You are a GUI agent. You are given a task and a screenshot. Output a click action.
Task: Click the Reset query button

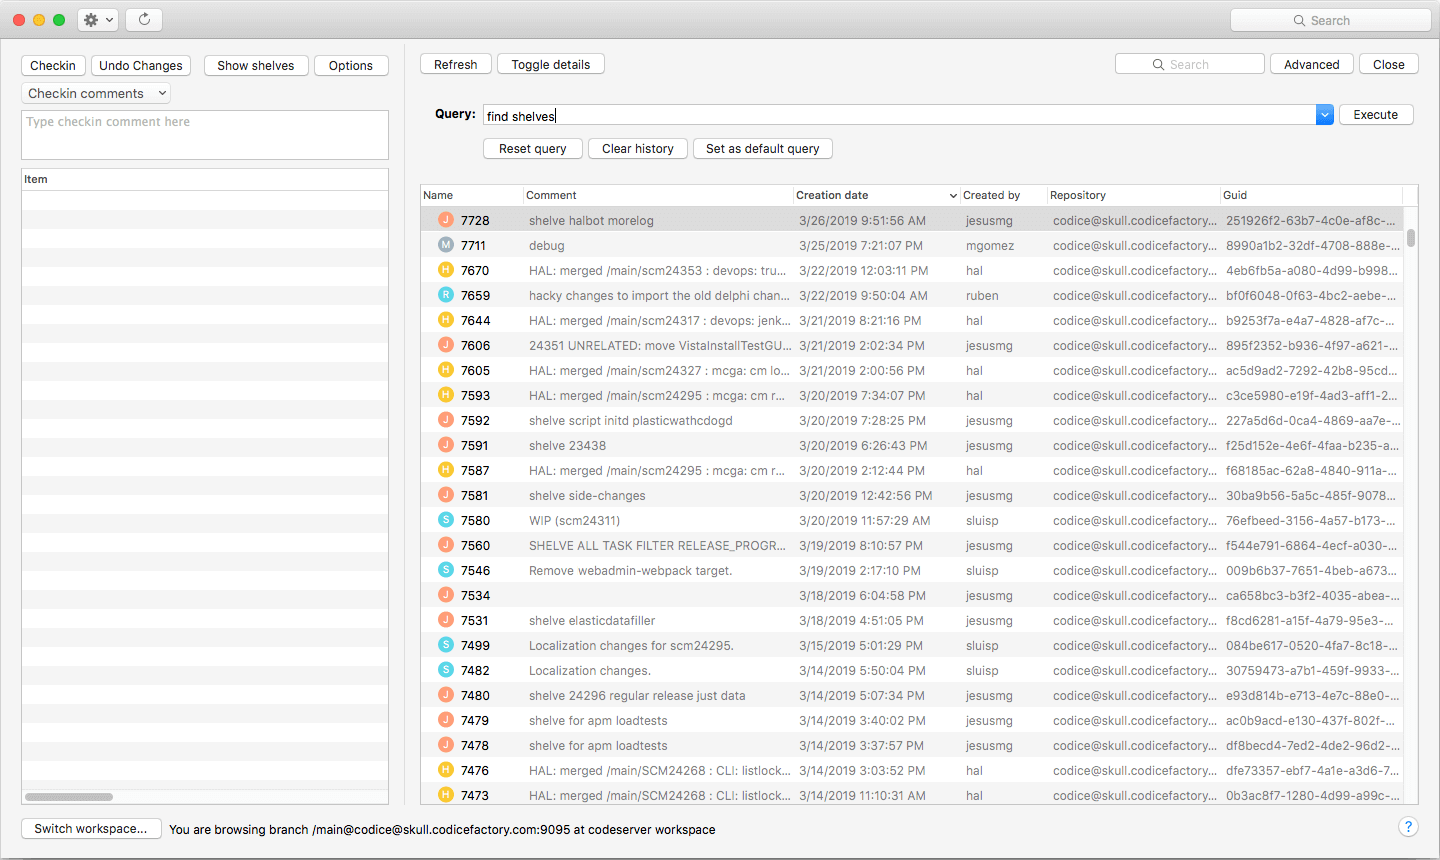click(x=533, y=148)
